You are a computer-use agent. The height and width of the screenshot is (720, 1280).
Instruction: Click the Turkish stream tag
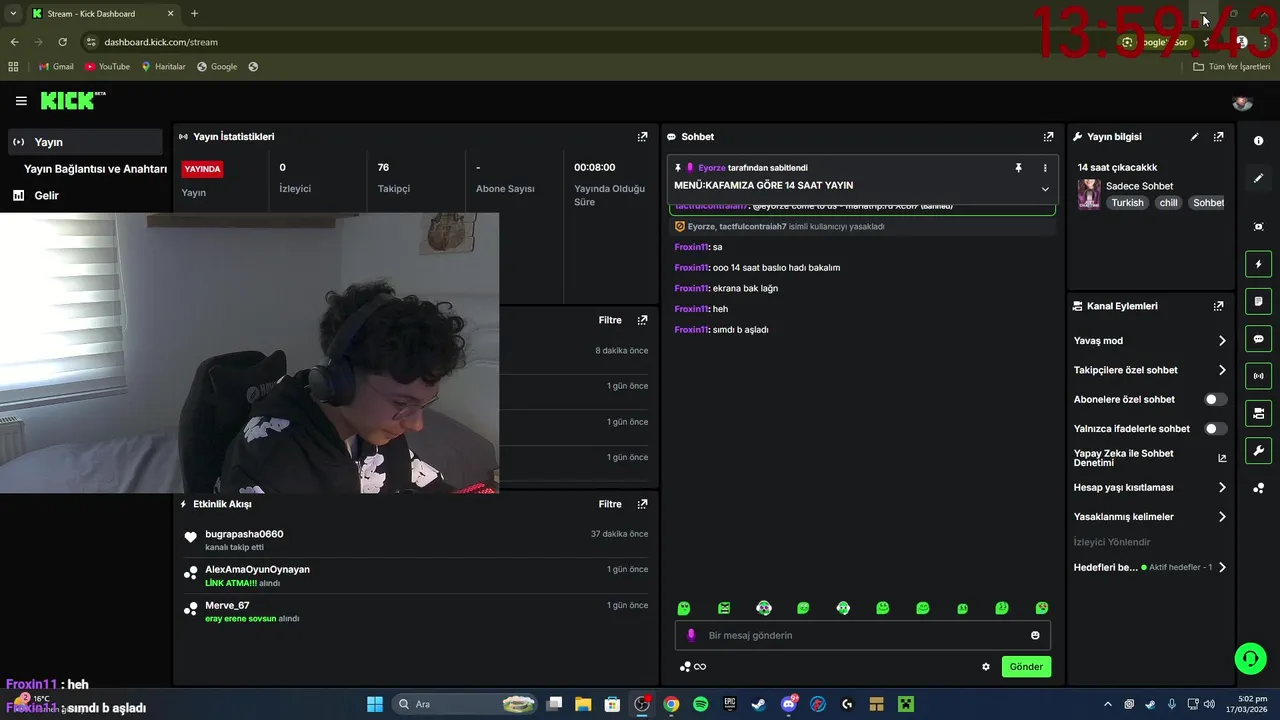coord(1127,203)
